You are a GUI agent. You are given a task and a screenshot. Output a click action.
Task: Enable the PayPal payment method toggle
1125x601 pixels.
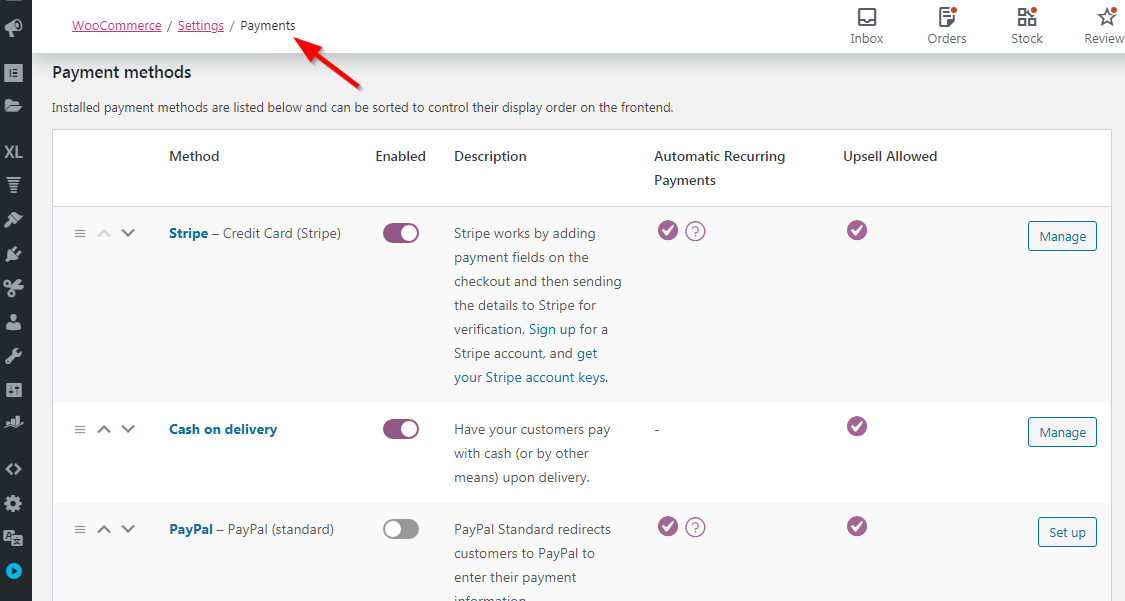click(x=401, y=529)
